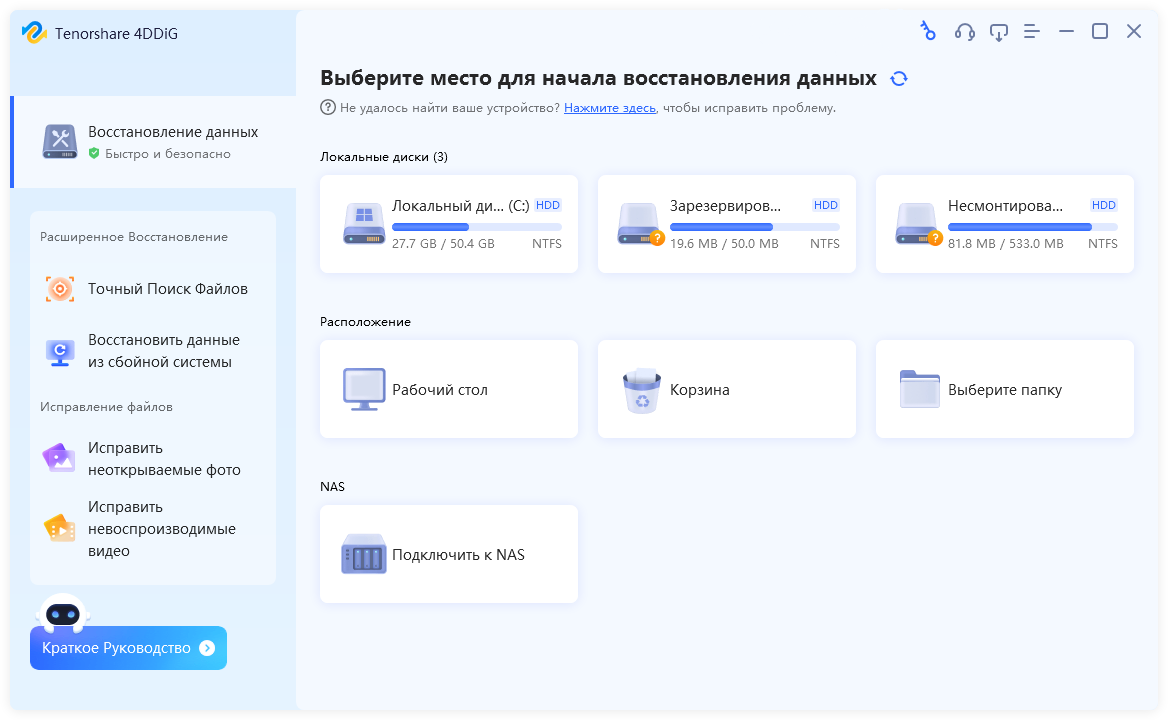Click the question mark help icon
This screenshot has width=1168, height=720.
click(327, 107)
